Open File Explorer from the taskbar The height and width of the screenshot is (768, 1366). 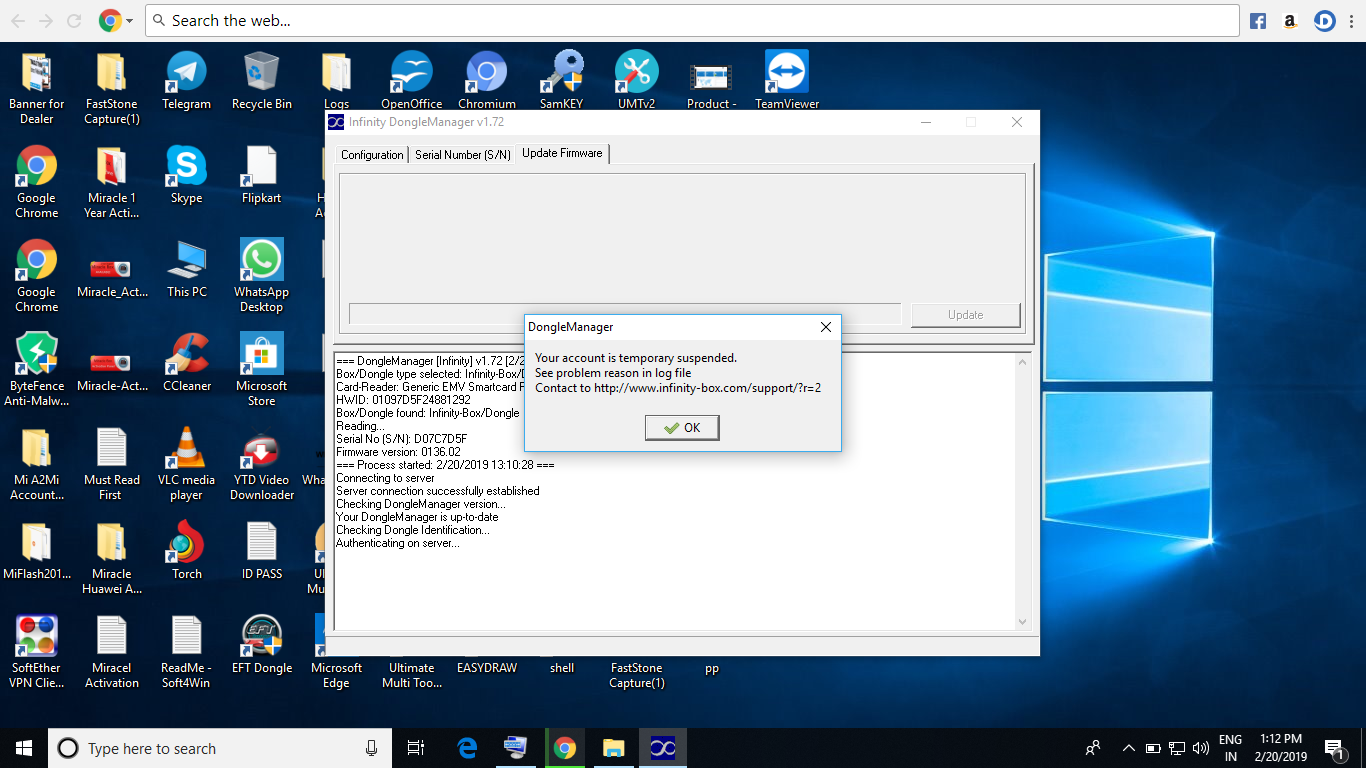coord(613,748)
